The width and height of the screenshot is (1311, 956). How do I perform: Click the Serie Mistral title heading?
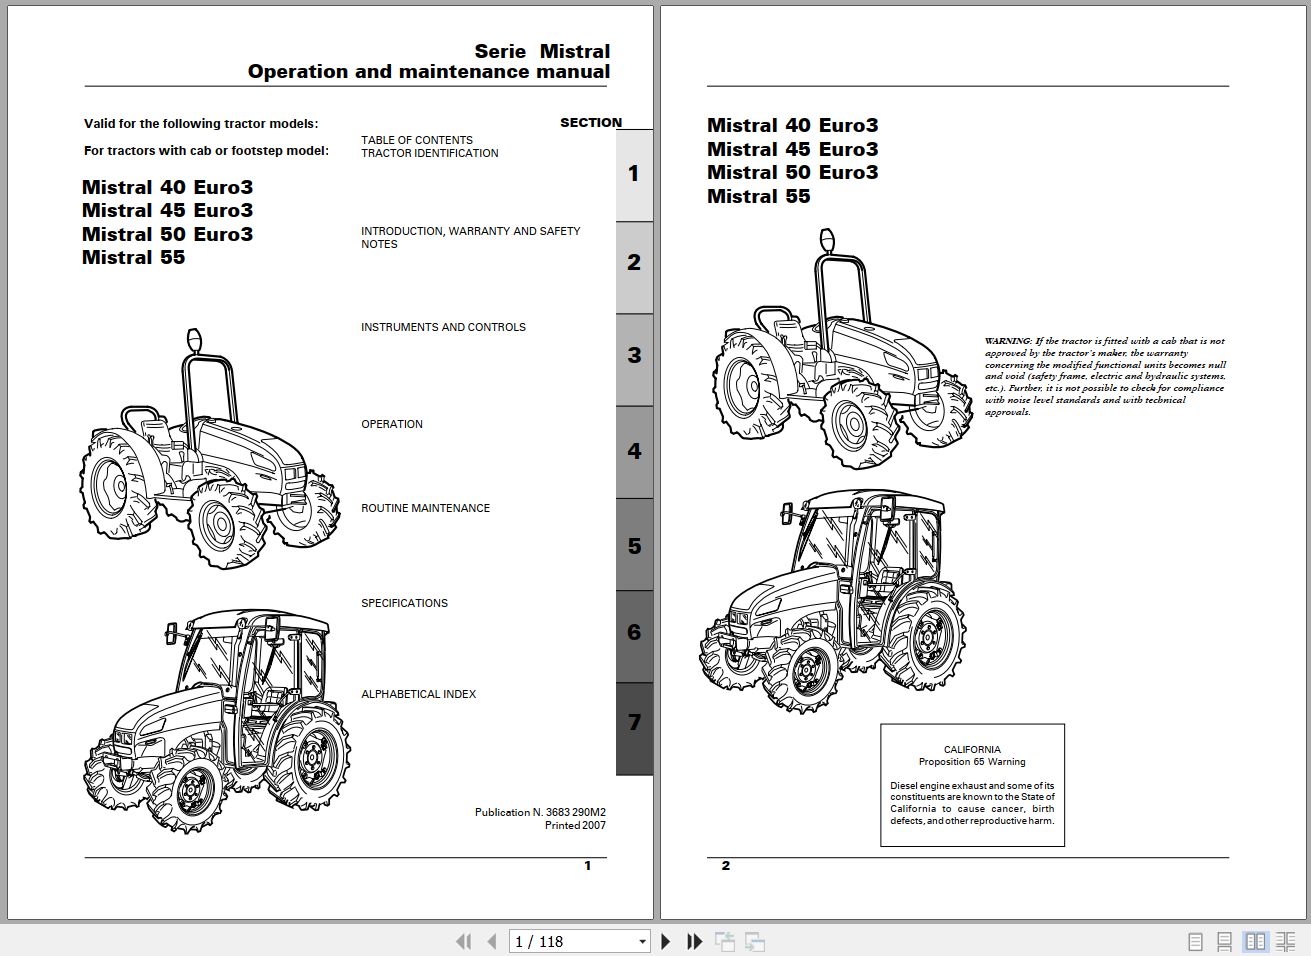coord(542,51)
